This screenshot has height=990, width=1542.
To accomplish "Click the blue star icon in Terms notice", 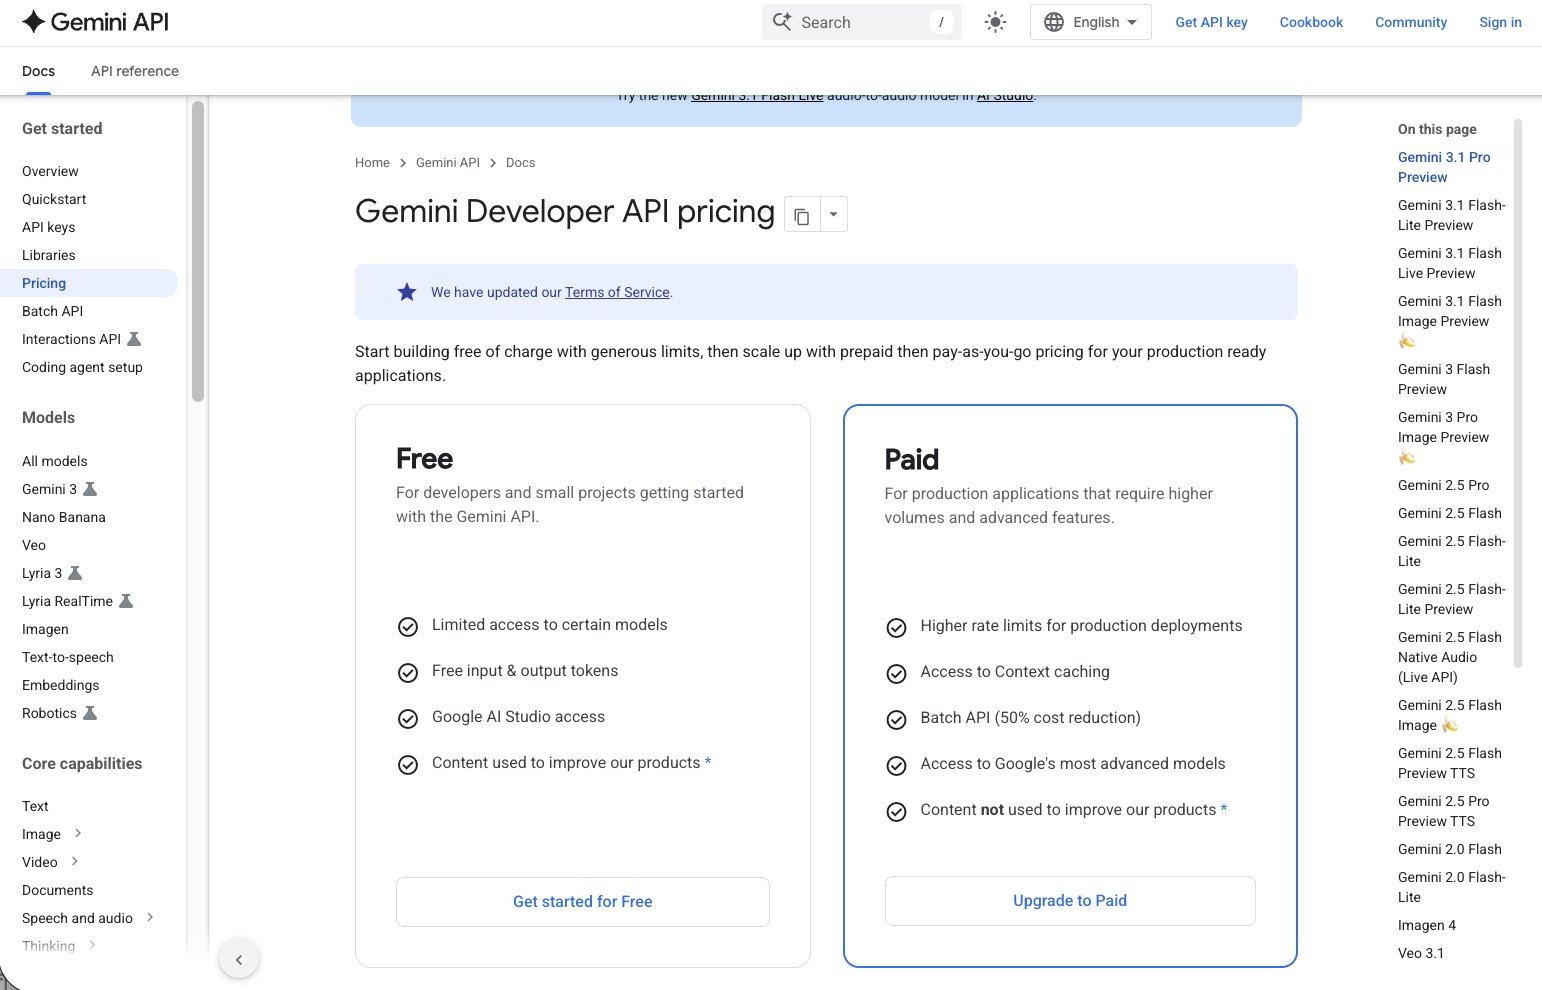I will 407,292.
